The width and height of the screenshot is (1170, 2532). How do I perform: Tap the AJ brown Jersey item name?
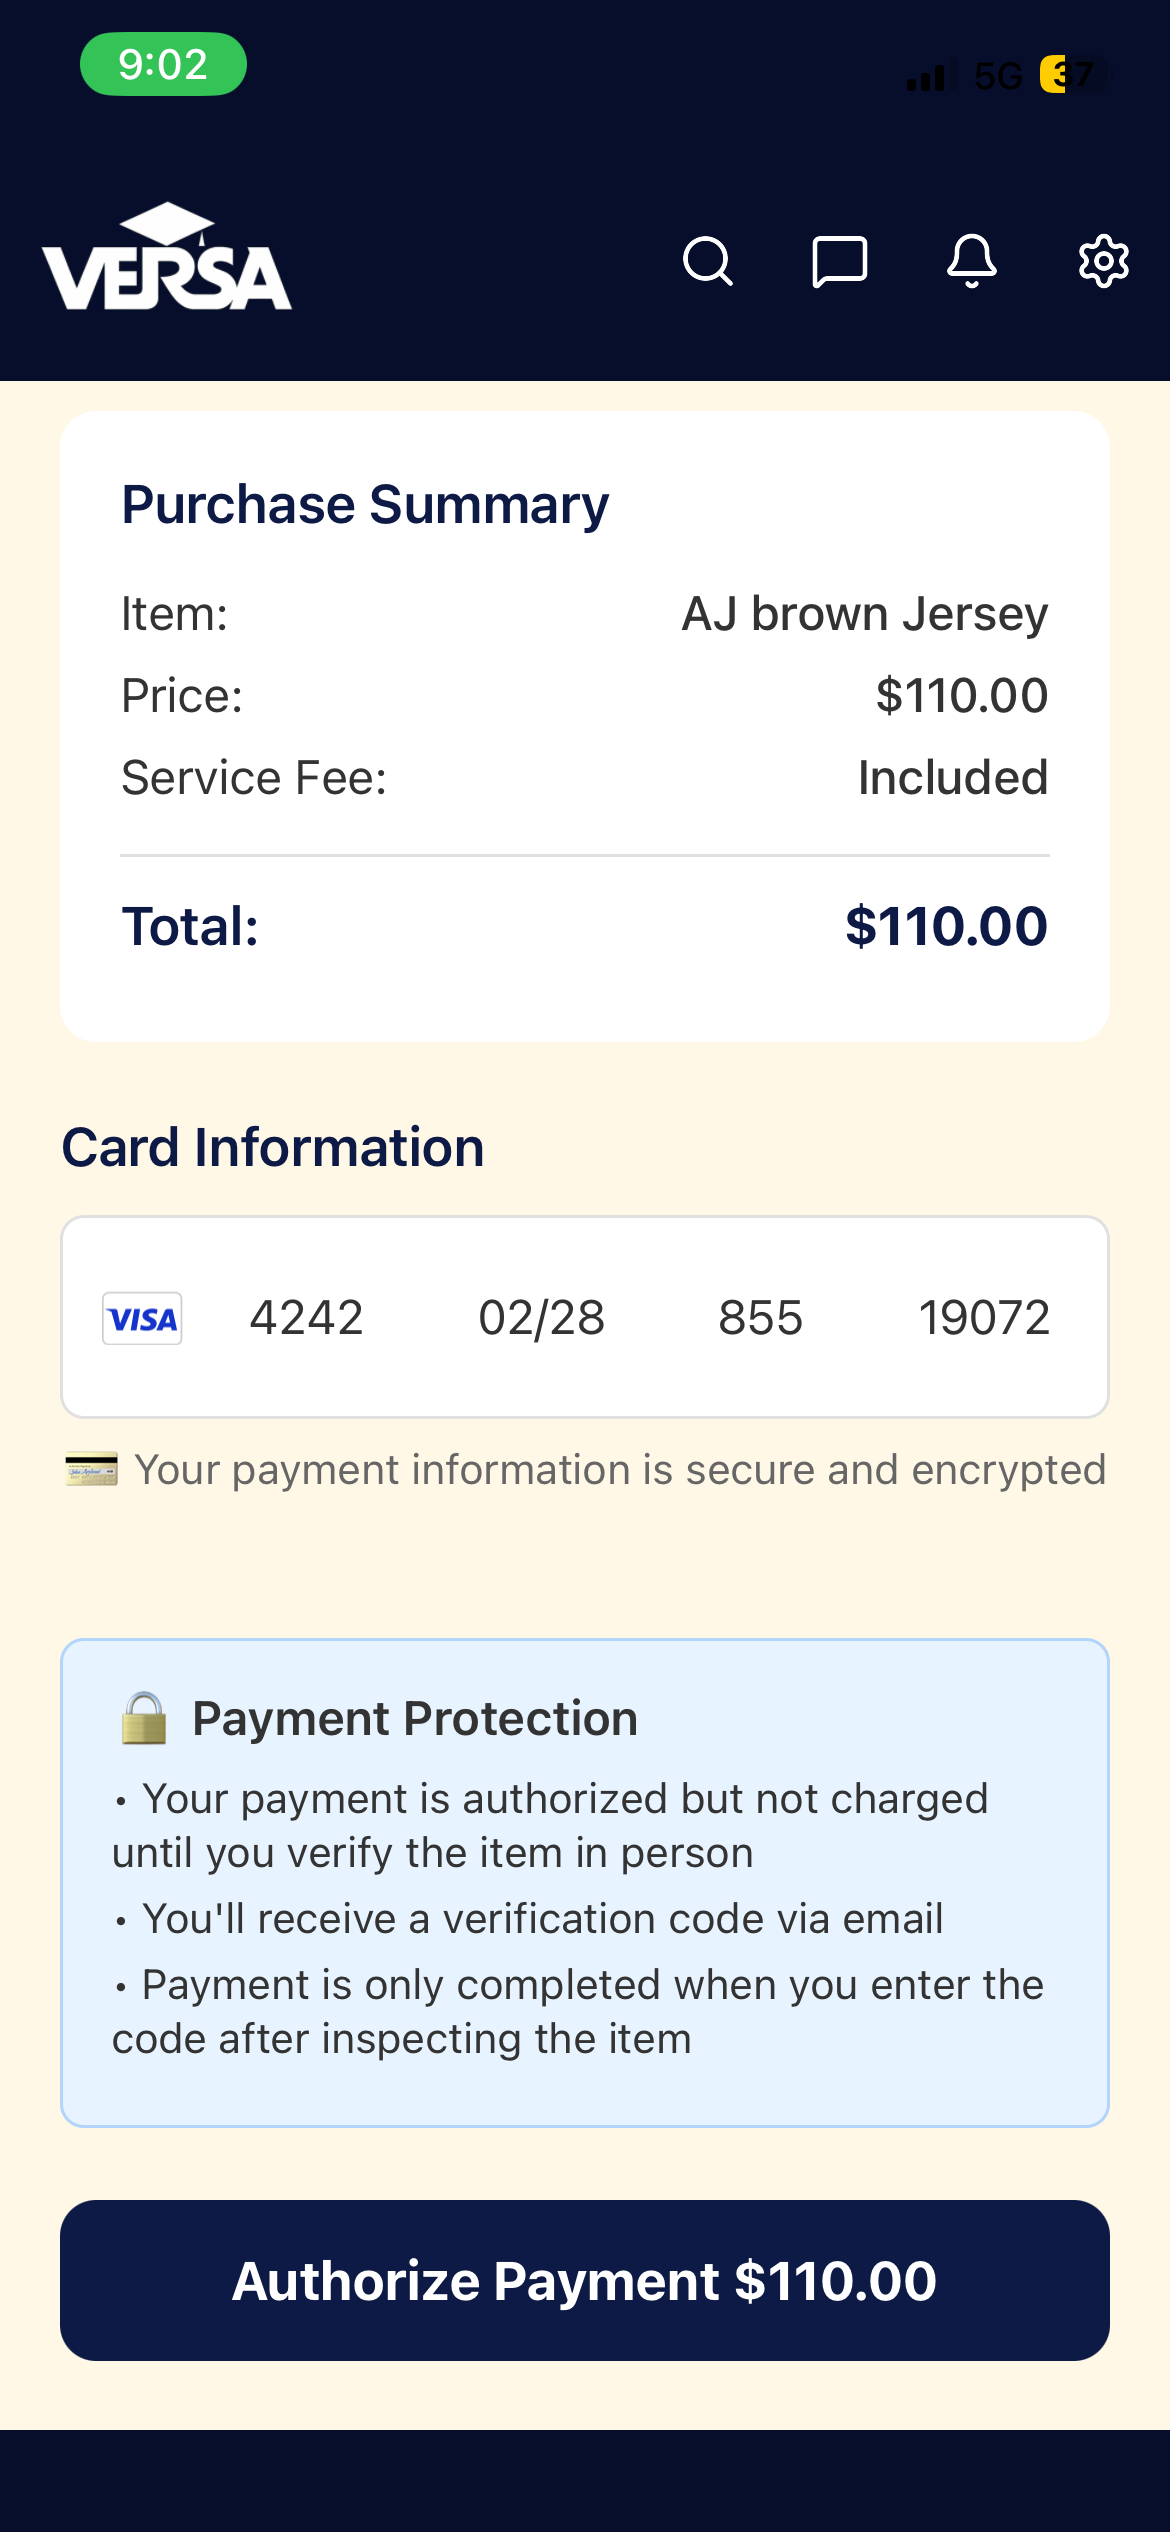(x=865, y=613)
